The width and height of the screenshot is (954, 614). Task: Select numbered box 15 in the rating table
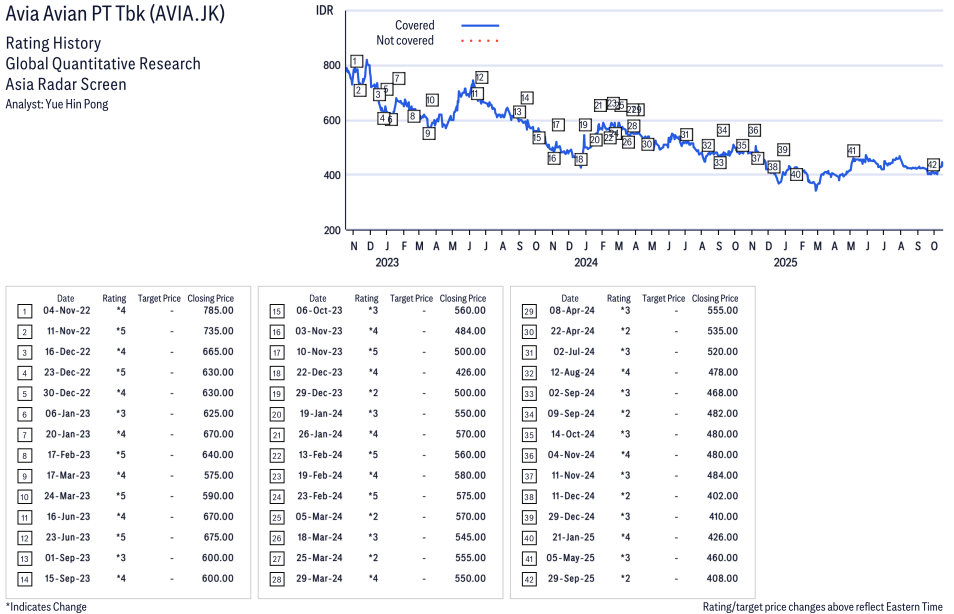point(276,311)
